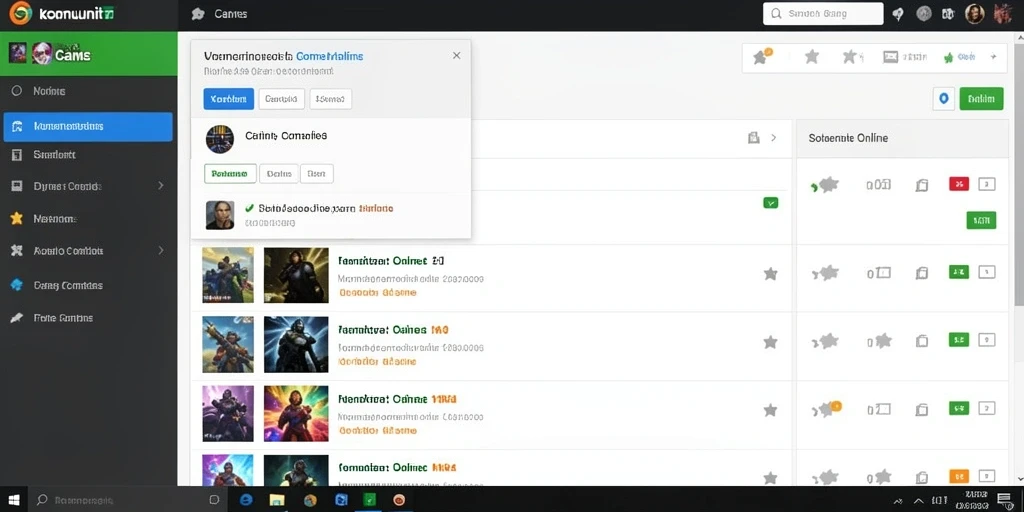
Task: Close the popup with the X button
Action: tap(456, 56)
